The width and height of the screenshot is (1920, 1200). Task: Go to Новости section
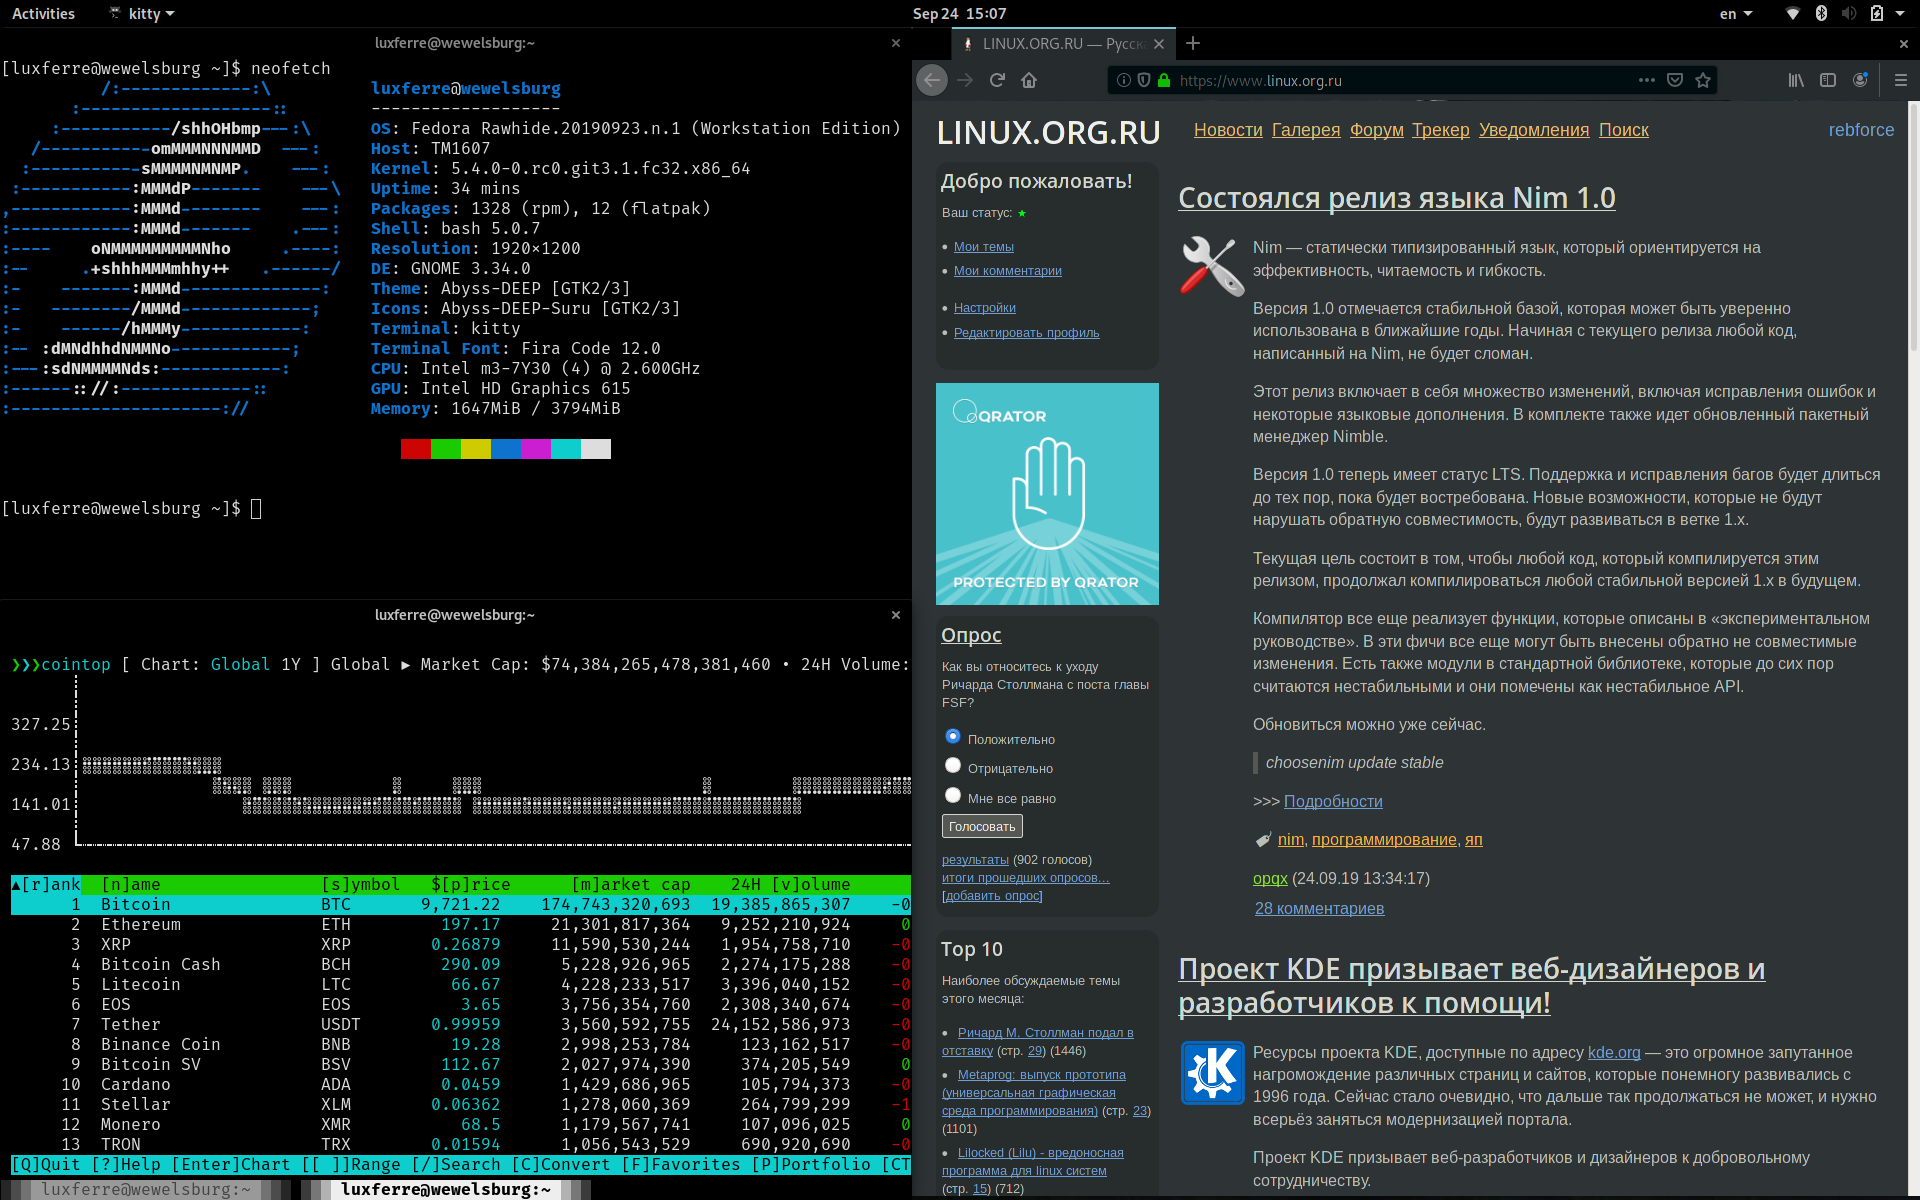[1228, 130]
